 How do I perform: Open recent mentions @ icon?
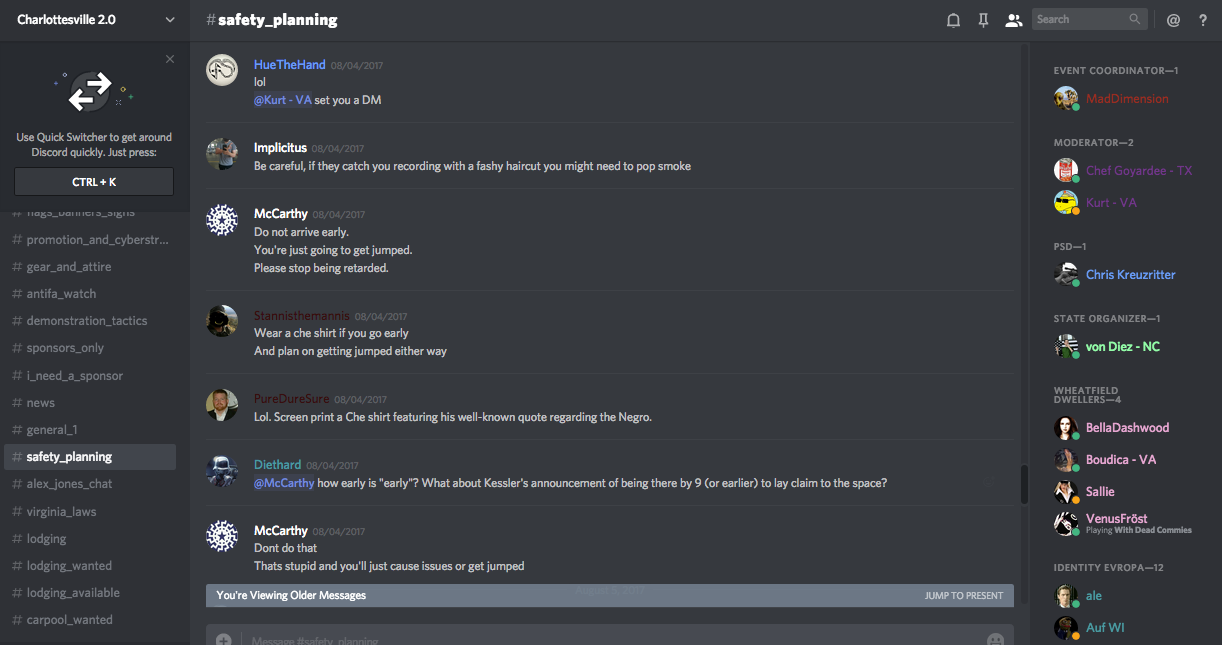tap(1174, 20)
